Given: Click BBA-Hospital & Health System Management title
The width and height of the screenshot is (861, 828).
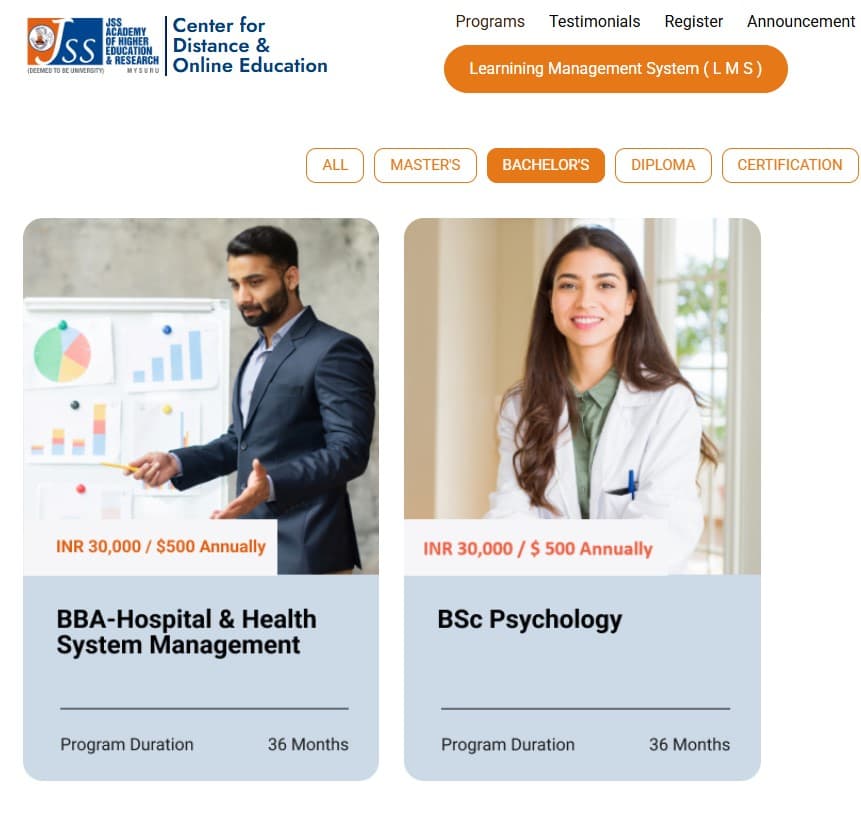Looking at the screenshot, I should tap(187, 632).
